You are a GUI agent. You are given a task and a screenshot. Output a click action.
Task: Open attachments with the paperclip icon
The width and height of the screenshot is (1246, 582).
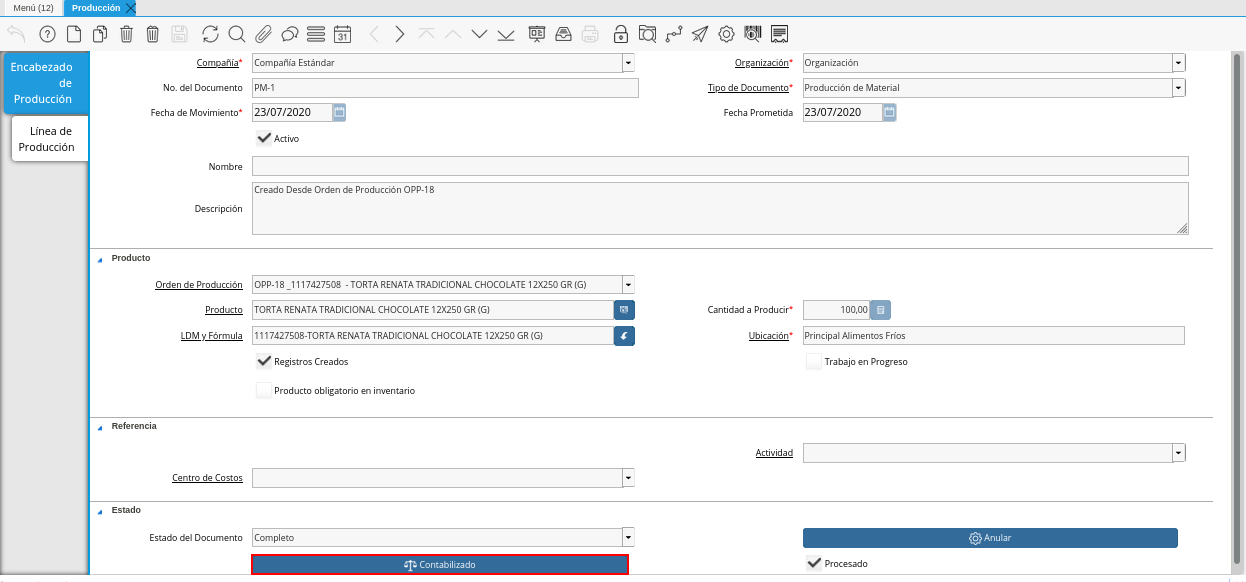point(264,34)
